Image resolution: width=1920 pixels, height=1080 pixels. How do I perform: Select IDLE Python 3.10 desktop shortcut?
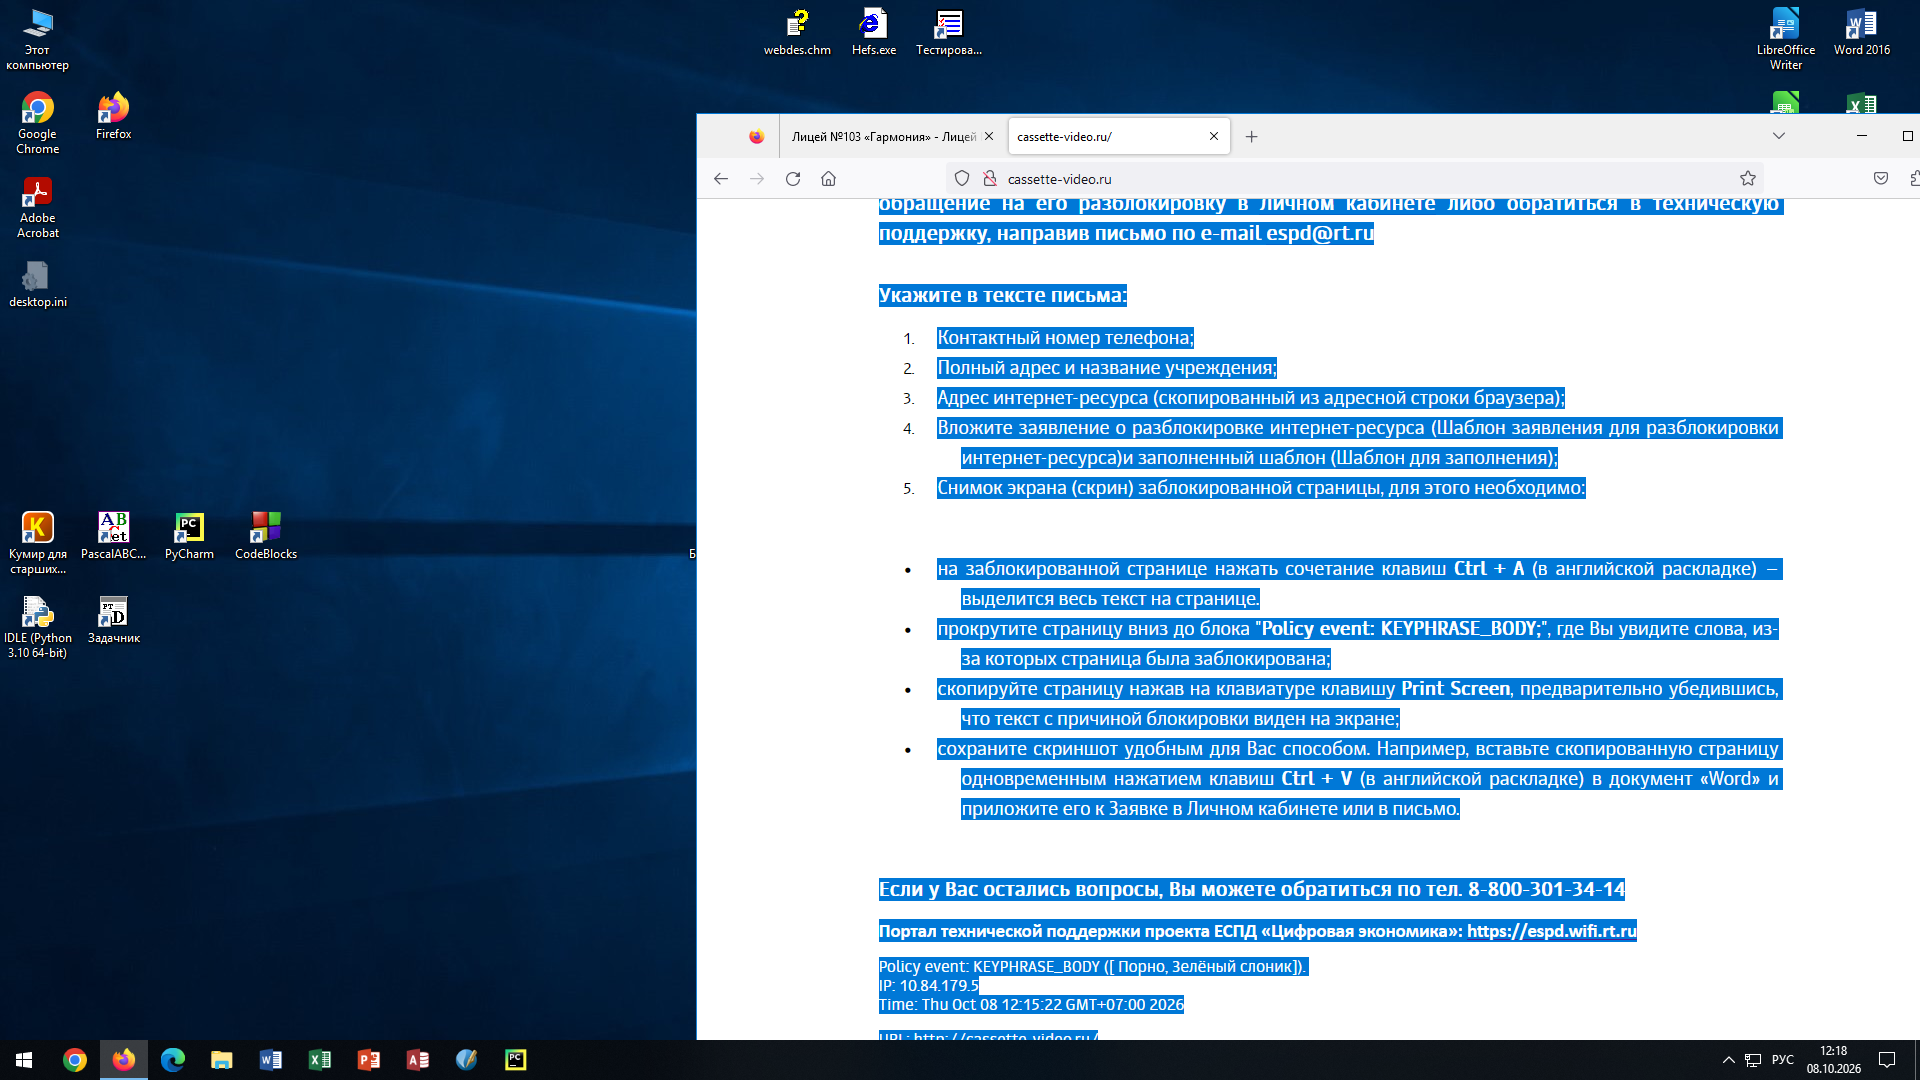point(38,627)
